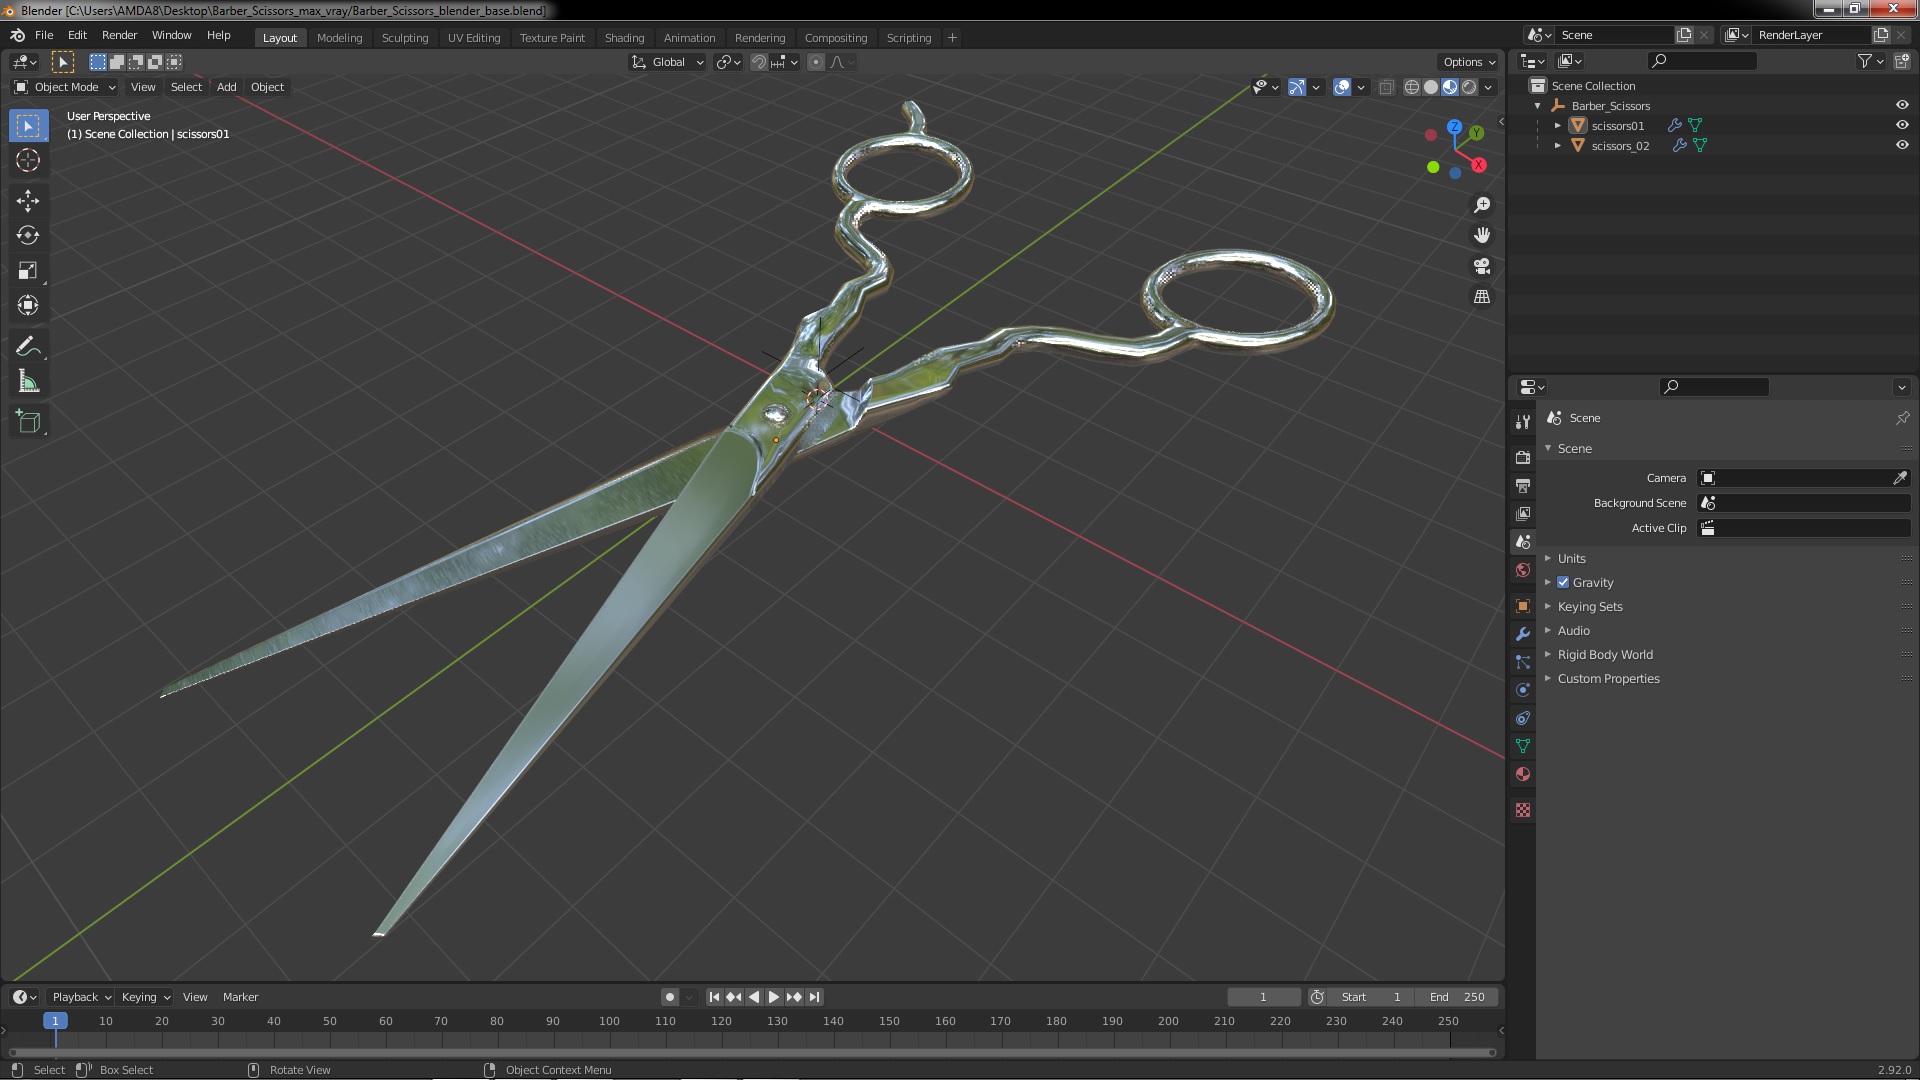The width and height of the screenshot is (1920, 1080).
Task: Click the Options button in the viewport header
Action: [x=1468, y=62]
